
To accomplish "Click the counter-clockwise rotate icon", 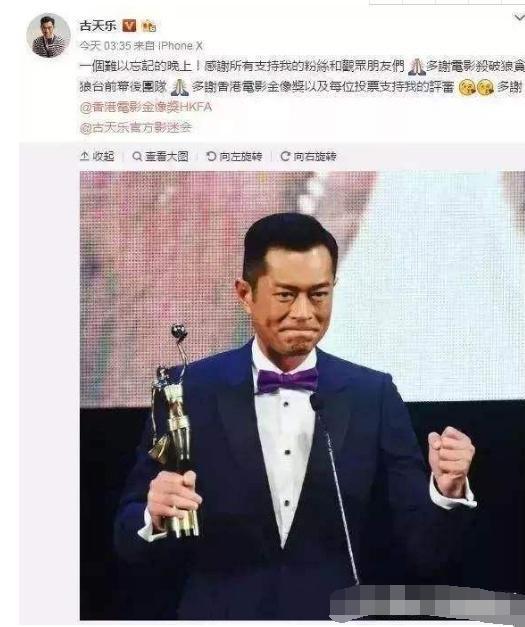I will [x=211, y=156].
